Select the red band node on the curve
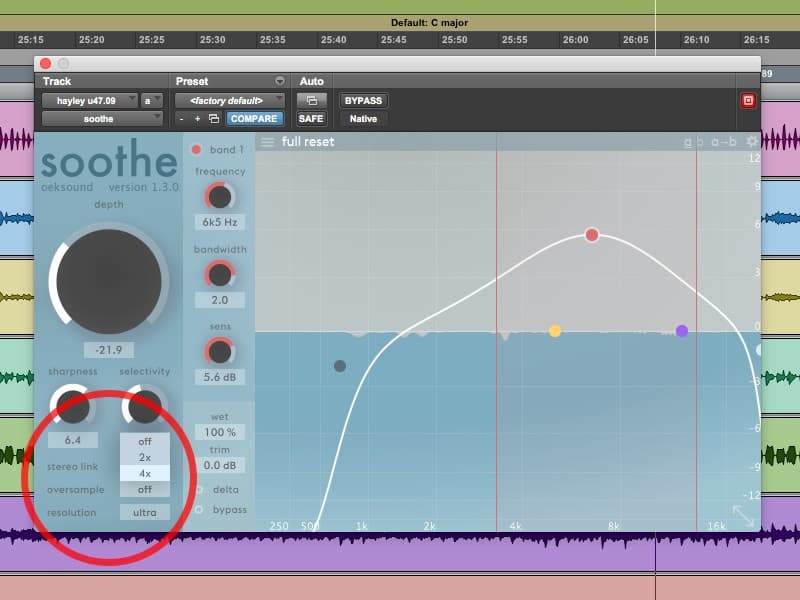The height and width of the screenshot is (600, 800). tap(592, 235)
